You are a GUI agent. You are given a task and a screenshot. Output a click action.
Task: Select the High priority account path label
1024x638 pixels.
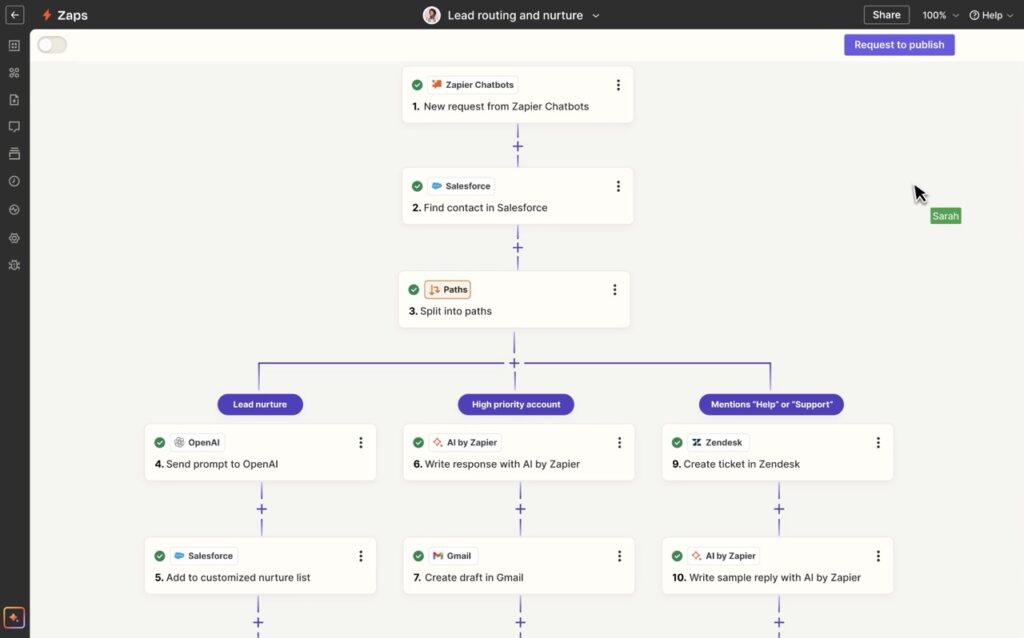point(516,404)
